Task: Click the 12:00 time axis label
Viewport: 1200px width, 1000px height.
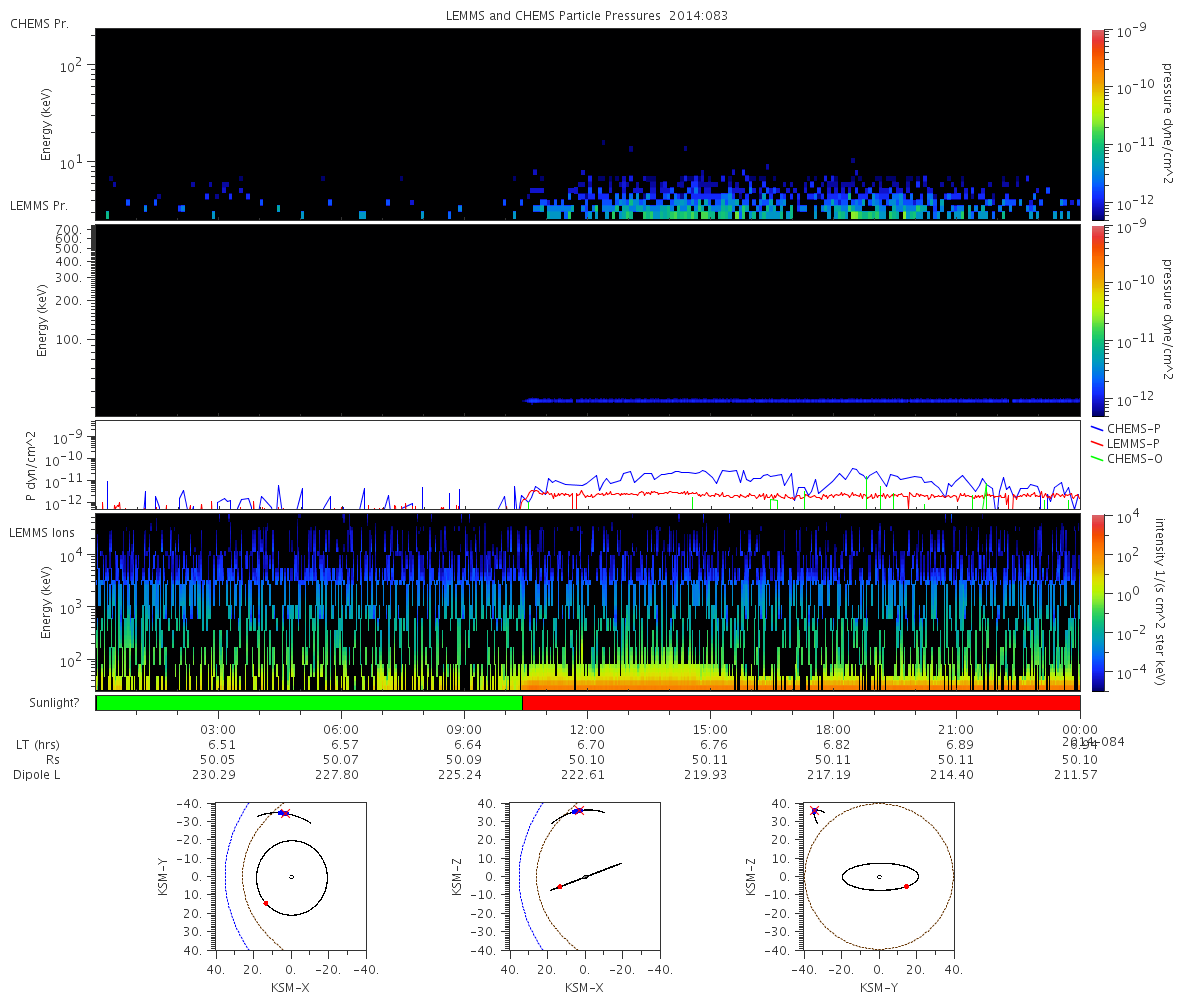Action: pyautogui.click(x=587, y=729)
